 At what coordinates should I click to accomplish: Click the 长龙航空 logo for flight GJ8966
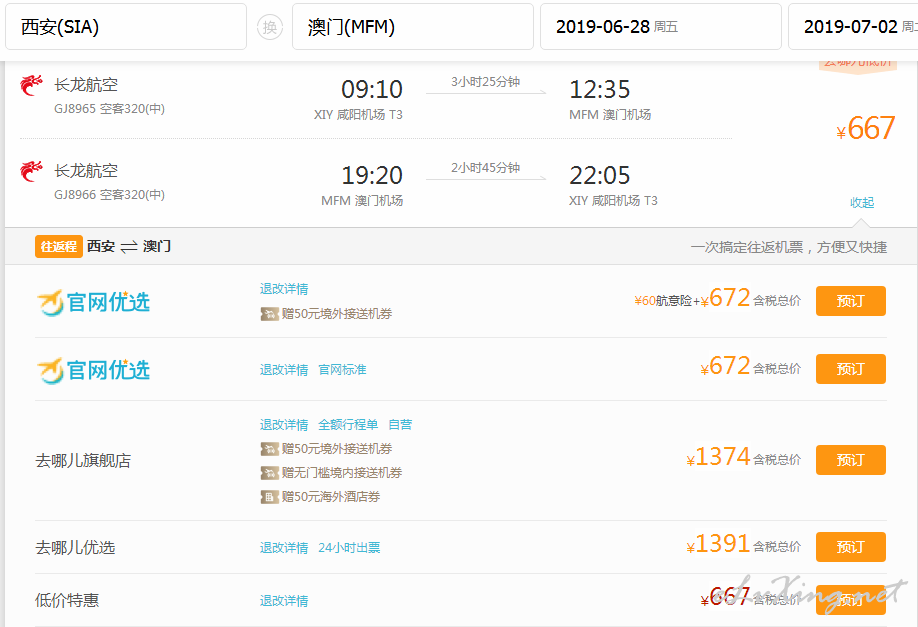31,172
